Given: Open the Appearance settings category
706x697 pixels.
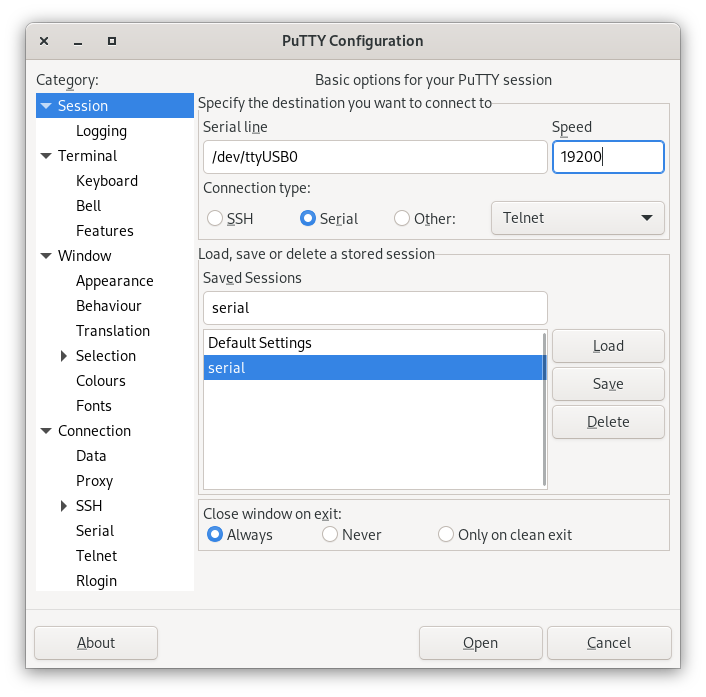Looking at the screenshot, I should click(114, 281).
